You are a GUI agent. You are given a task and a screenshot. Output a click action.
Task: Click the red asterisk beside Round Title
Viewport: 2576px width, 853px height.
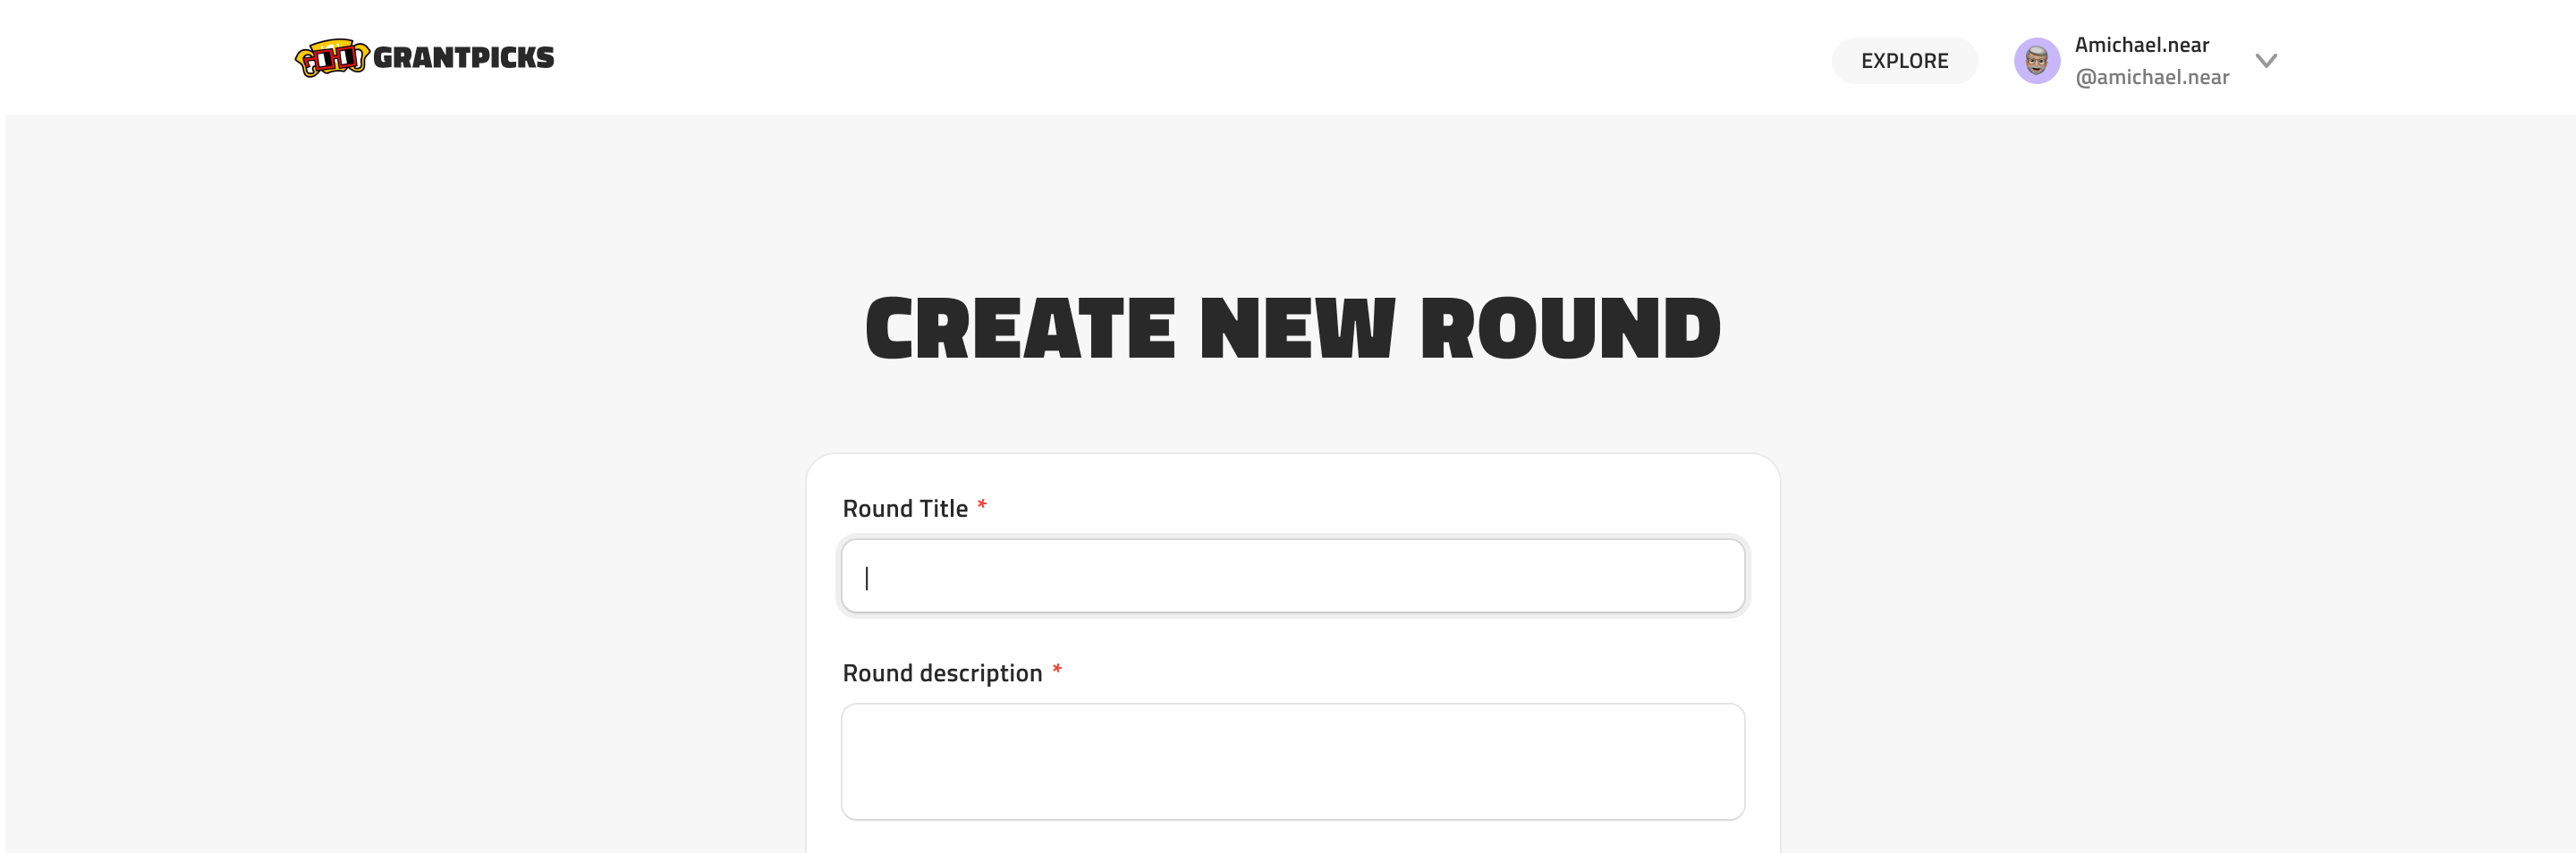tap(981, 507)
